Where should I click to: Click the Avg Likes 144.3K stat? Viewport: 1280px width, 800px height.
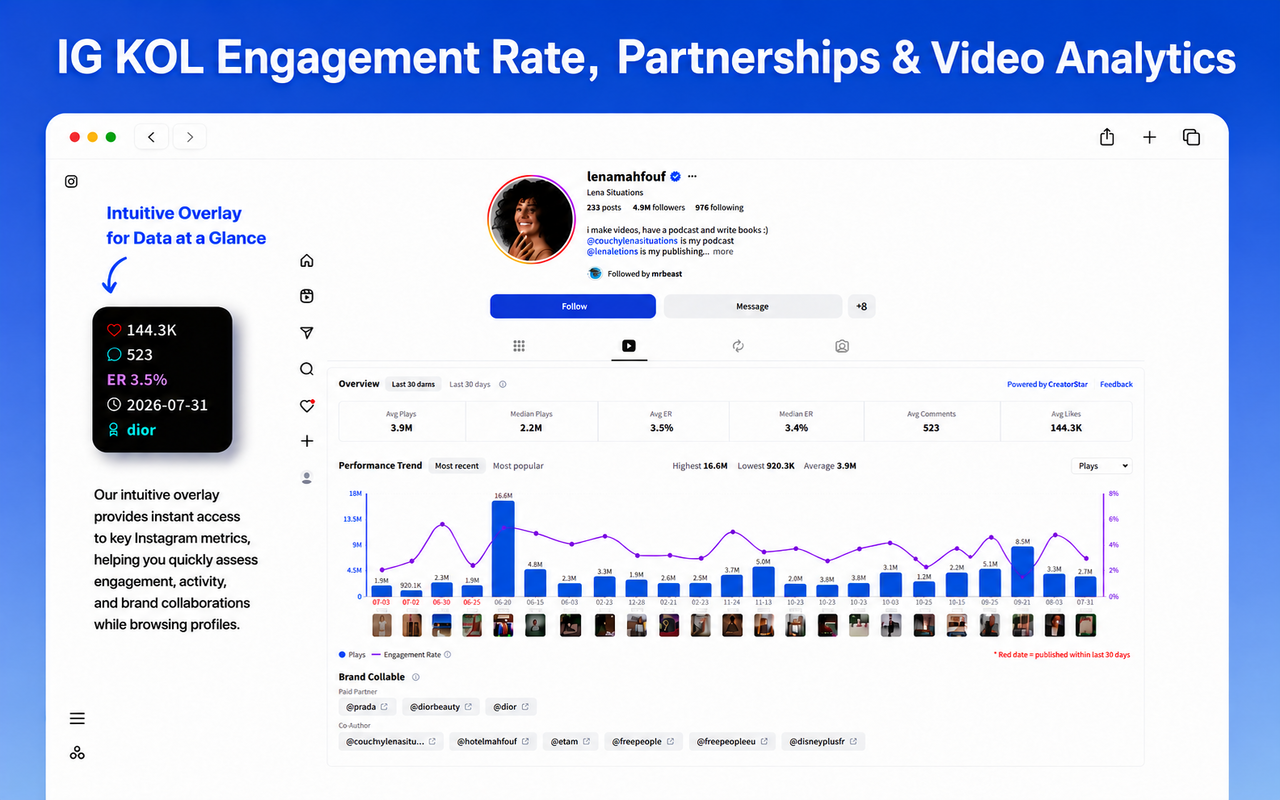click(1066, 421)
